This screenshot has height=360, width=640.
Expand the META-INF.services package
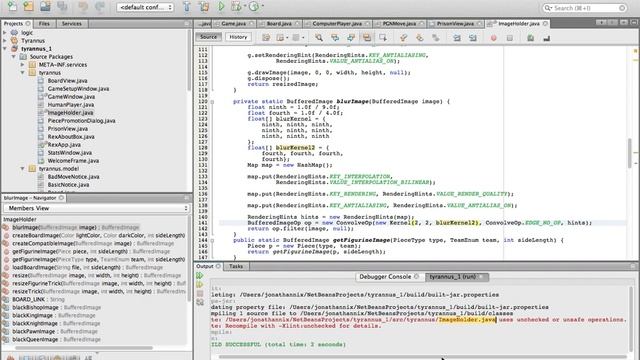tap(22, 64)
